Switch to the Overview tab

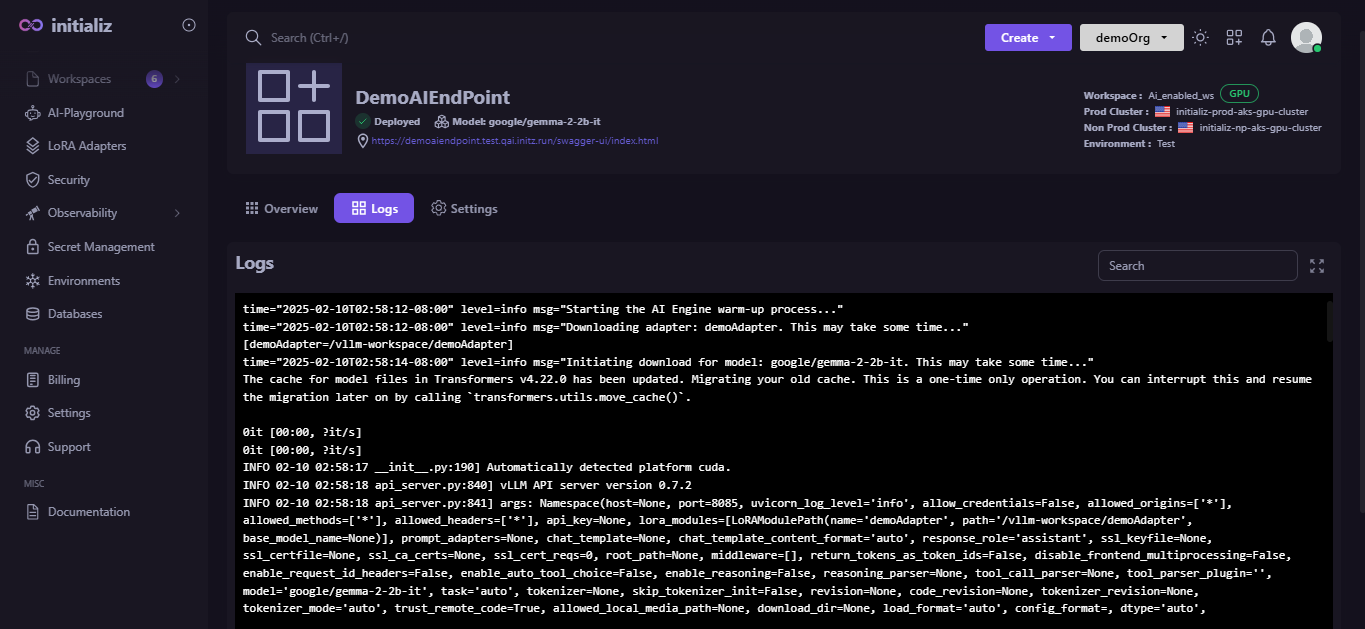coord(281,209)
